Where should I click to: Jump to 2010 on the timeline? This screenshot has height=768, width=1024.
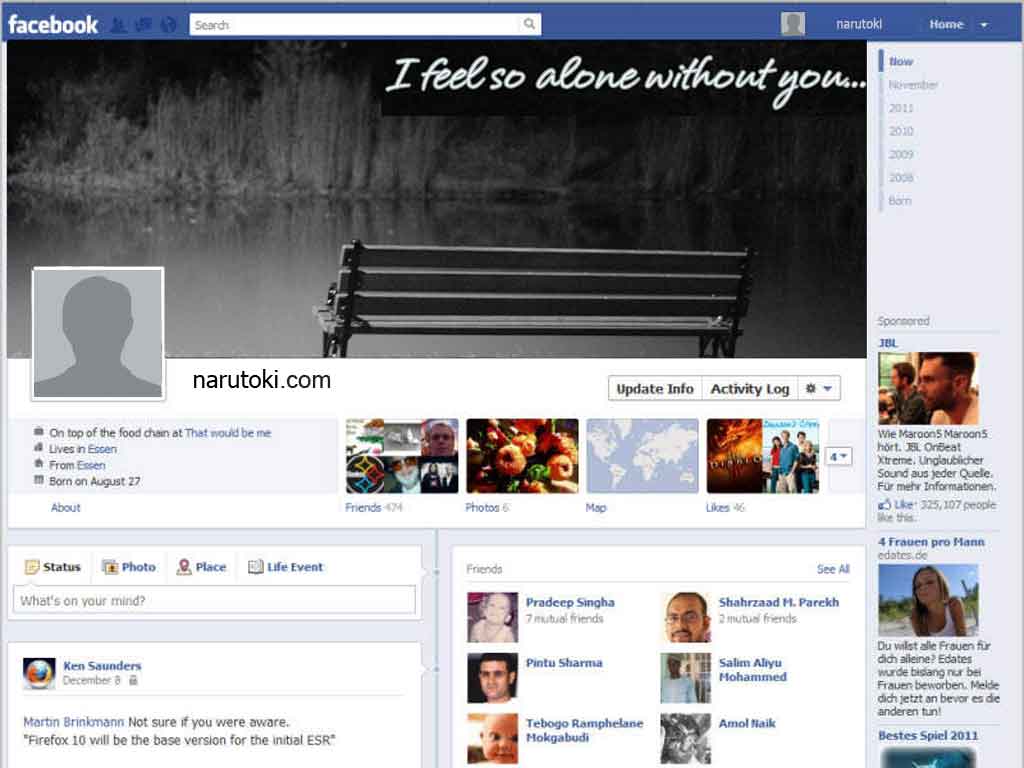pyautogui.click(x=901, y=131)
